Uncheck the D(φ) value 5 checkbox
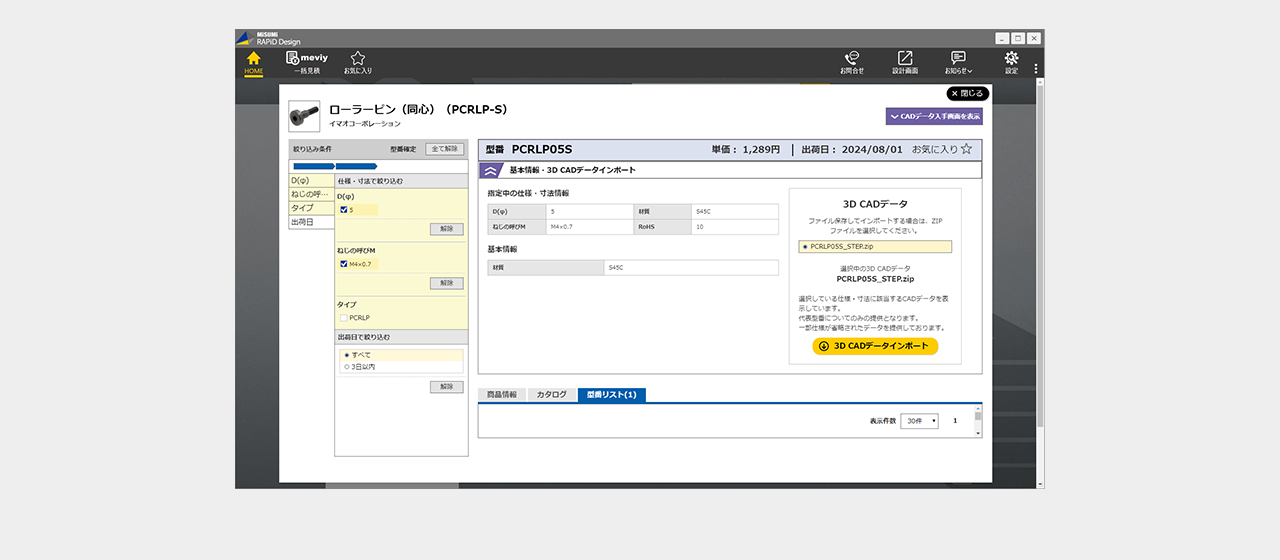This screenshot has width=1280, height=560. pos(344,210)
